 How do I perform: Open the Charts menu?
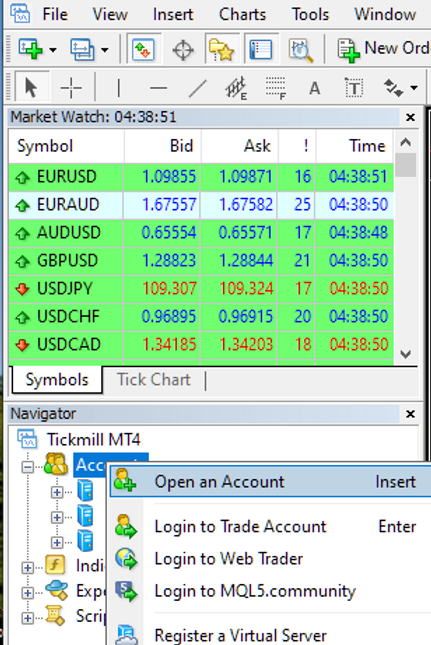coord(242,14)
